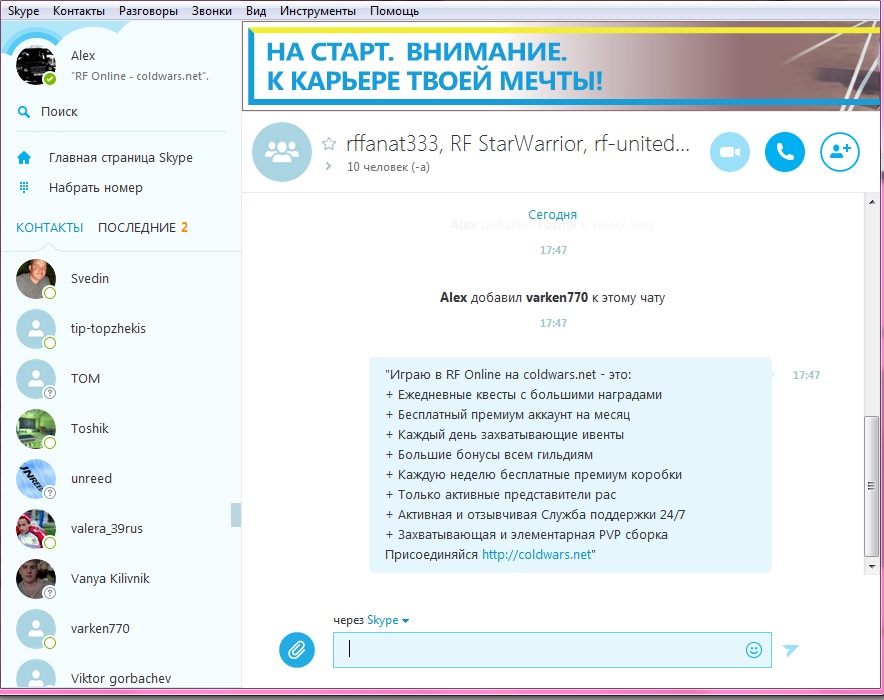
Task: Click the varken770 avatar icon
Action: click(x=36, y=628)
